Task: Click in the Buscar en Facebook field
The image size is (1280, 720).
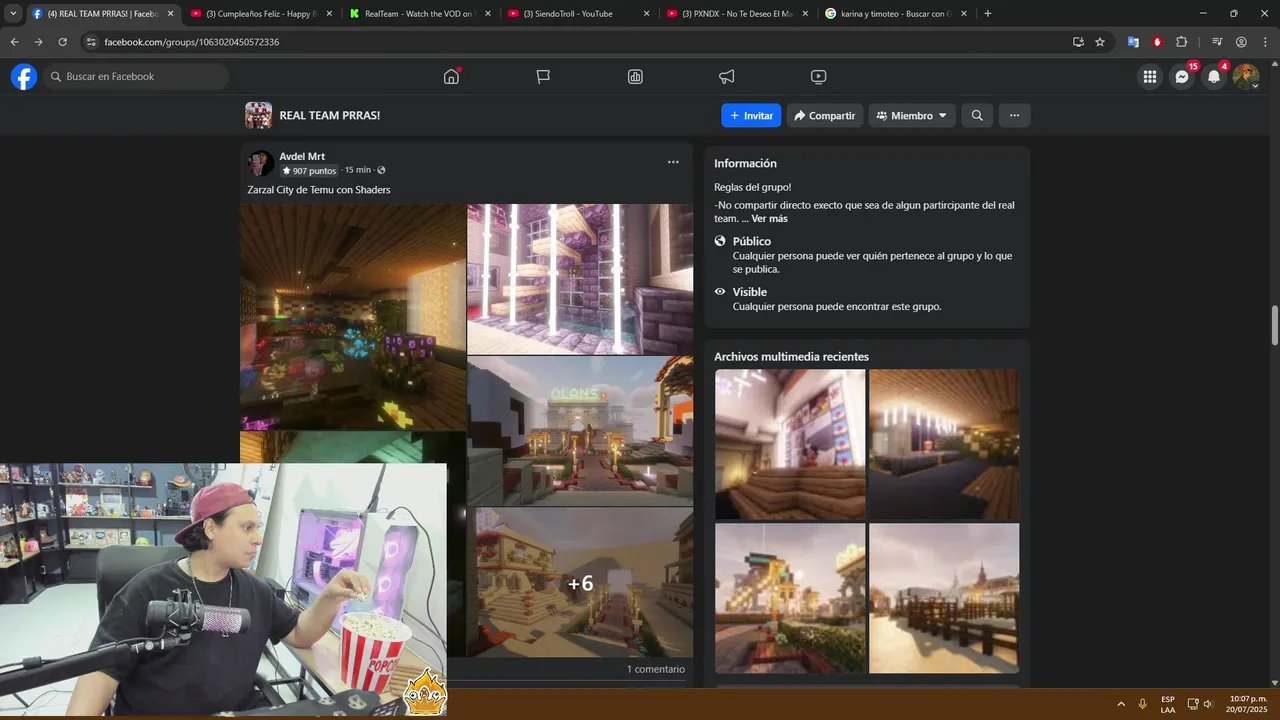Action: (136, 76)
